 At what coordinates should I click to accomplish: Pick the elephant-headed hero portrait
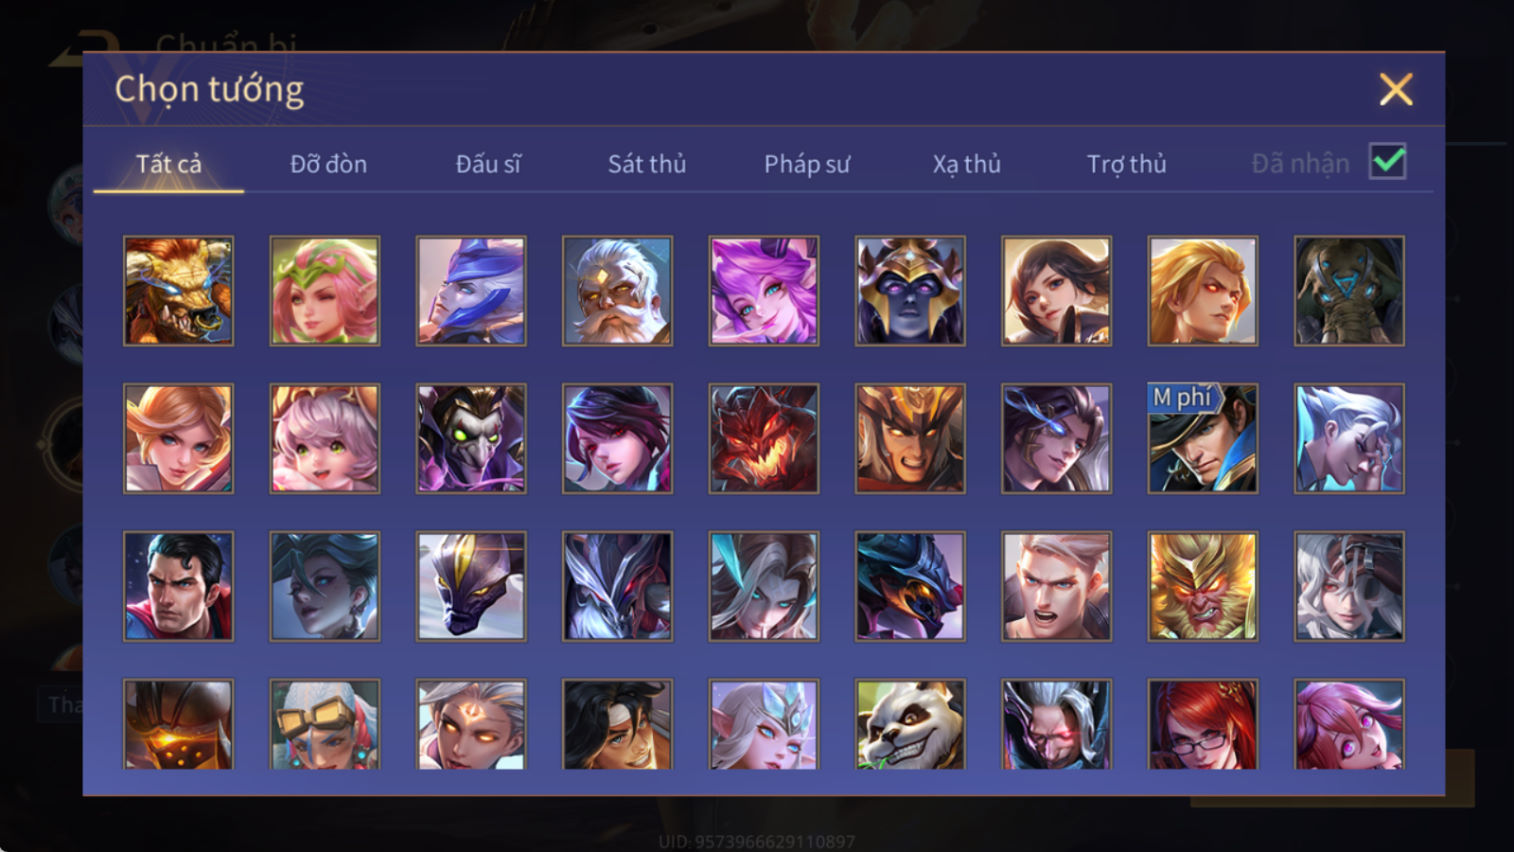[1349, 291]
